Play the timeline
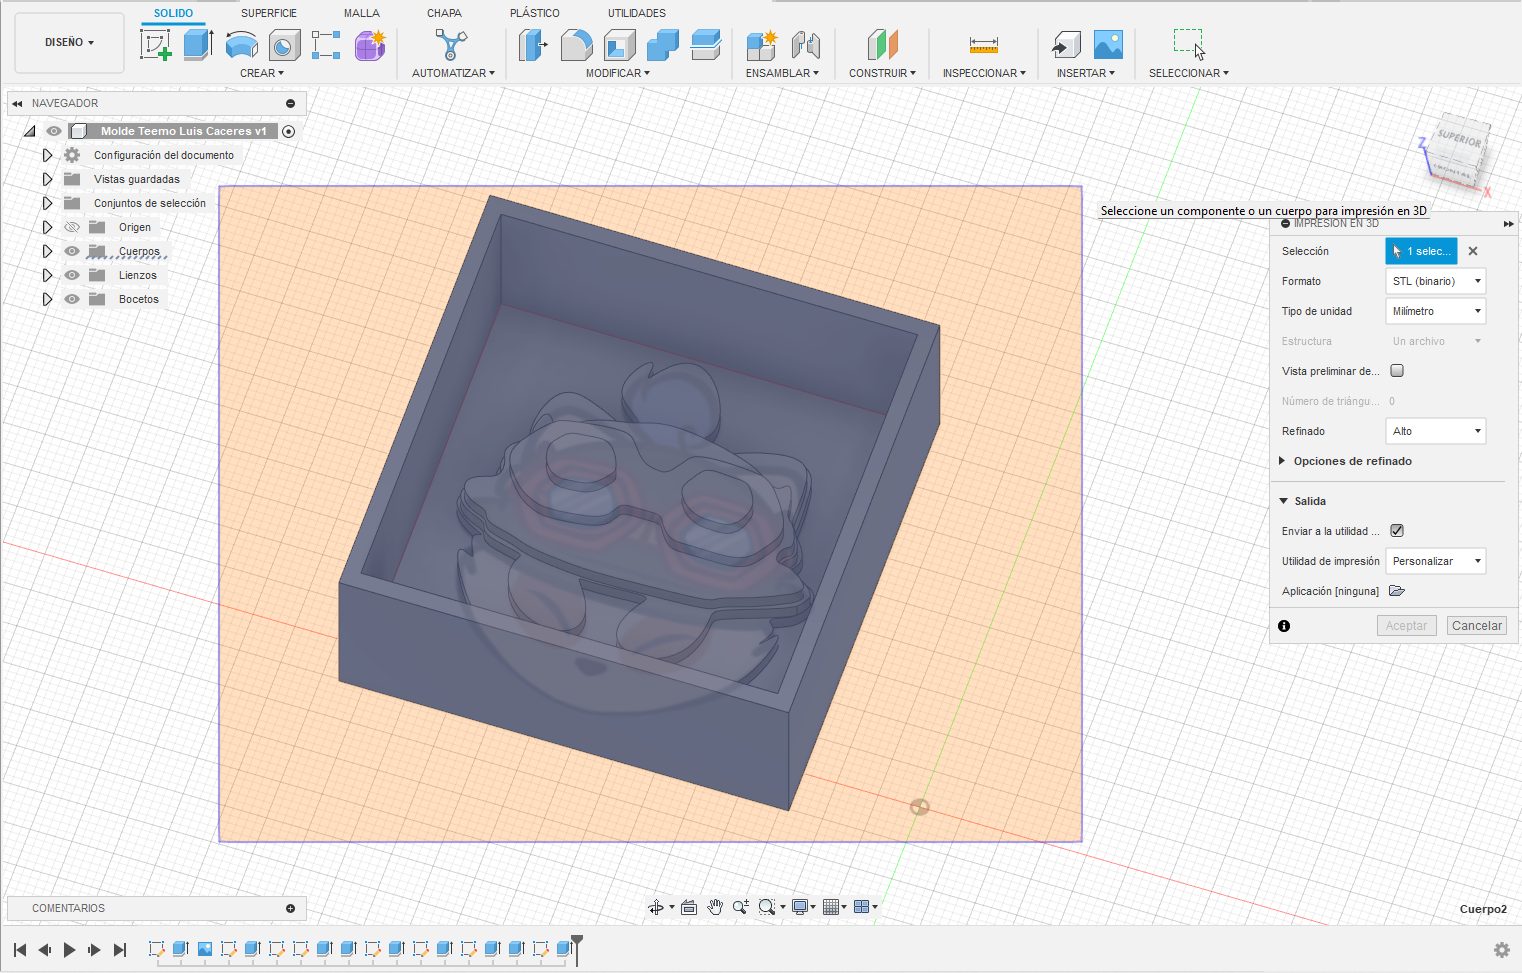Screen dimensions: 1522x973 pos(69,950)
